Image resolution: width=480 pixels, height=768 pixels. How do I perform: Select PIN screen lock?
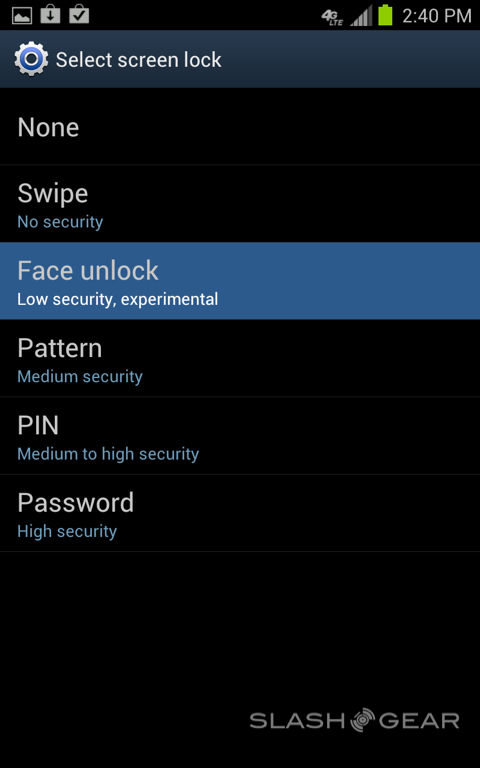coord(240,435)
